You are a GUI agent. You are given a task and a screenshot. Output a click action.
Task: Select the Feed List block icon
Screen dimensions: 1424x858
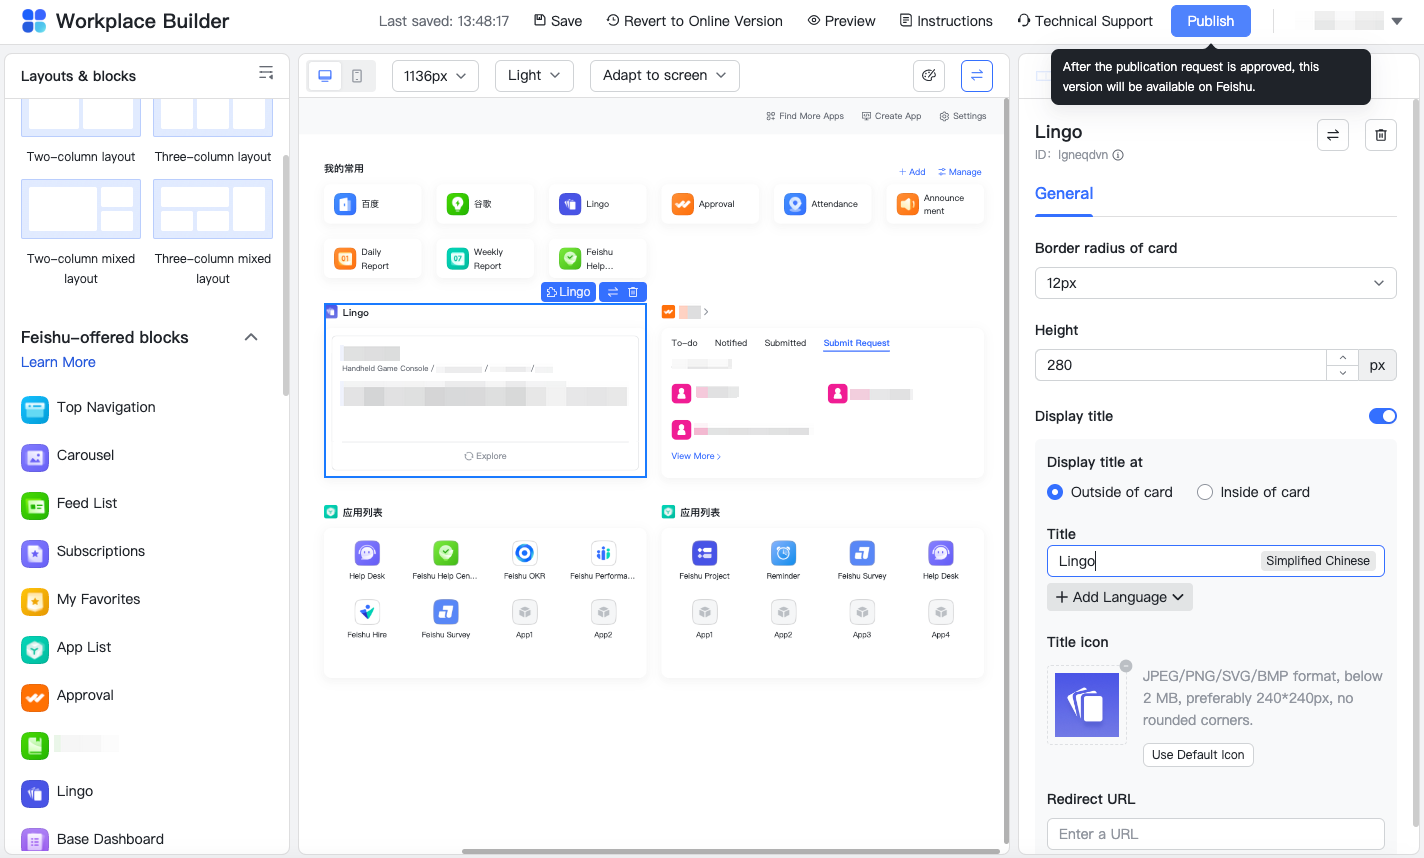pos(35,505)
